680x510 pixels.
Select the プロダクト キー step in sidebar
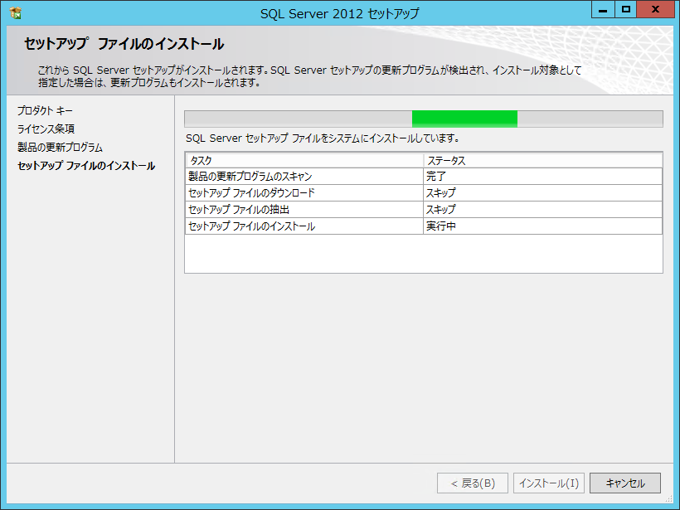(45, 111)
